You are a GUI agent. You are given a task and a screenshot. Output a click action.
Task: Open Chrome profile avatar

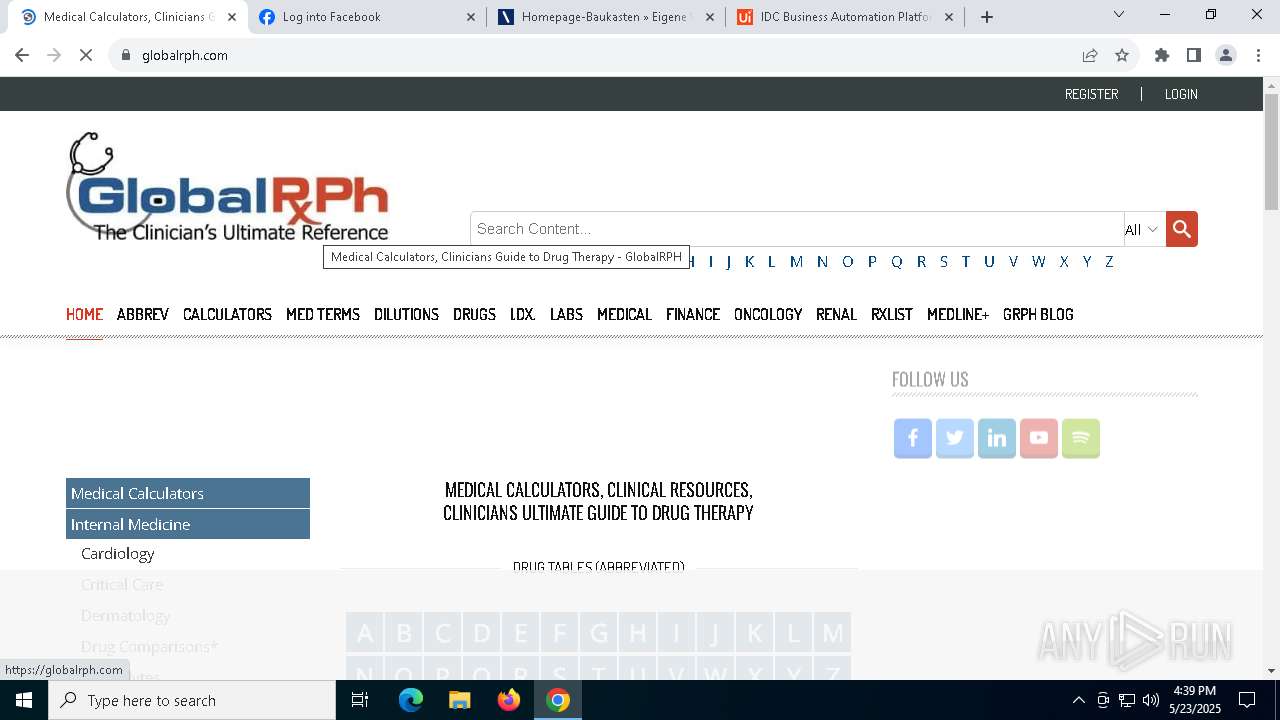(1226, 55)
